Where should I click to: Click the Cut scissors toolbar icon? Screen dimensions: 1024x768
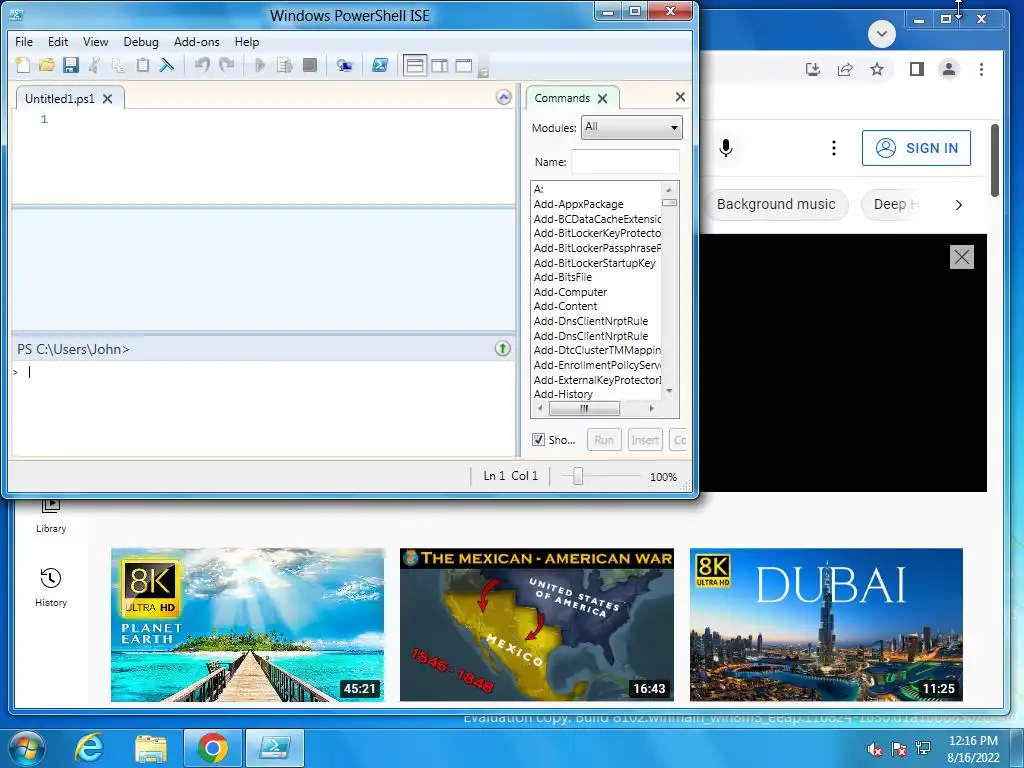tap(95, 65)
